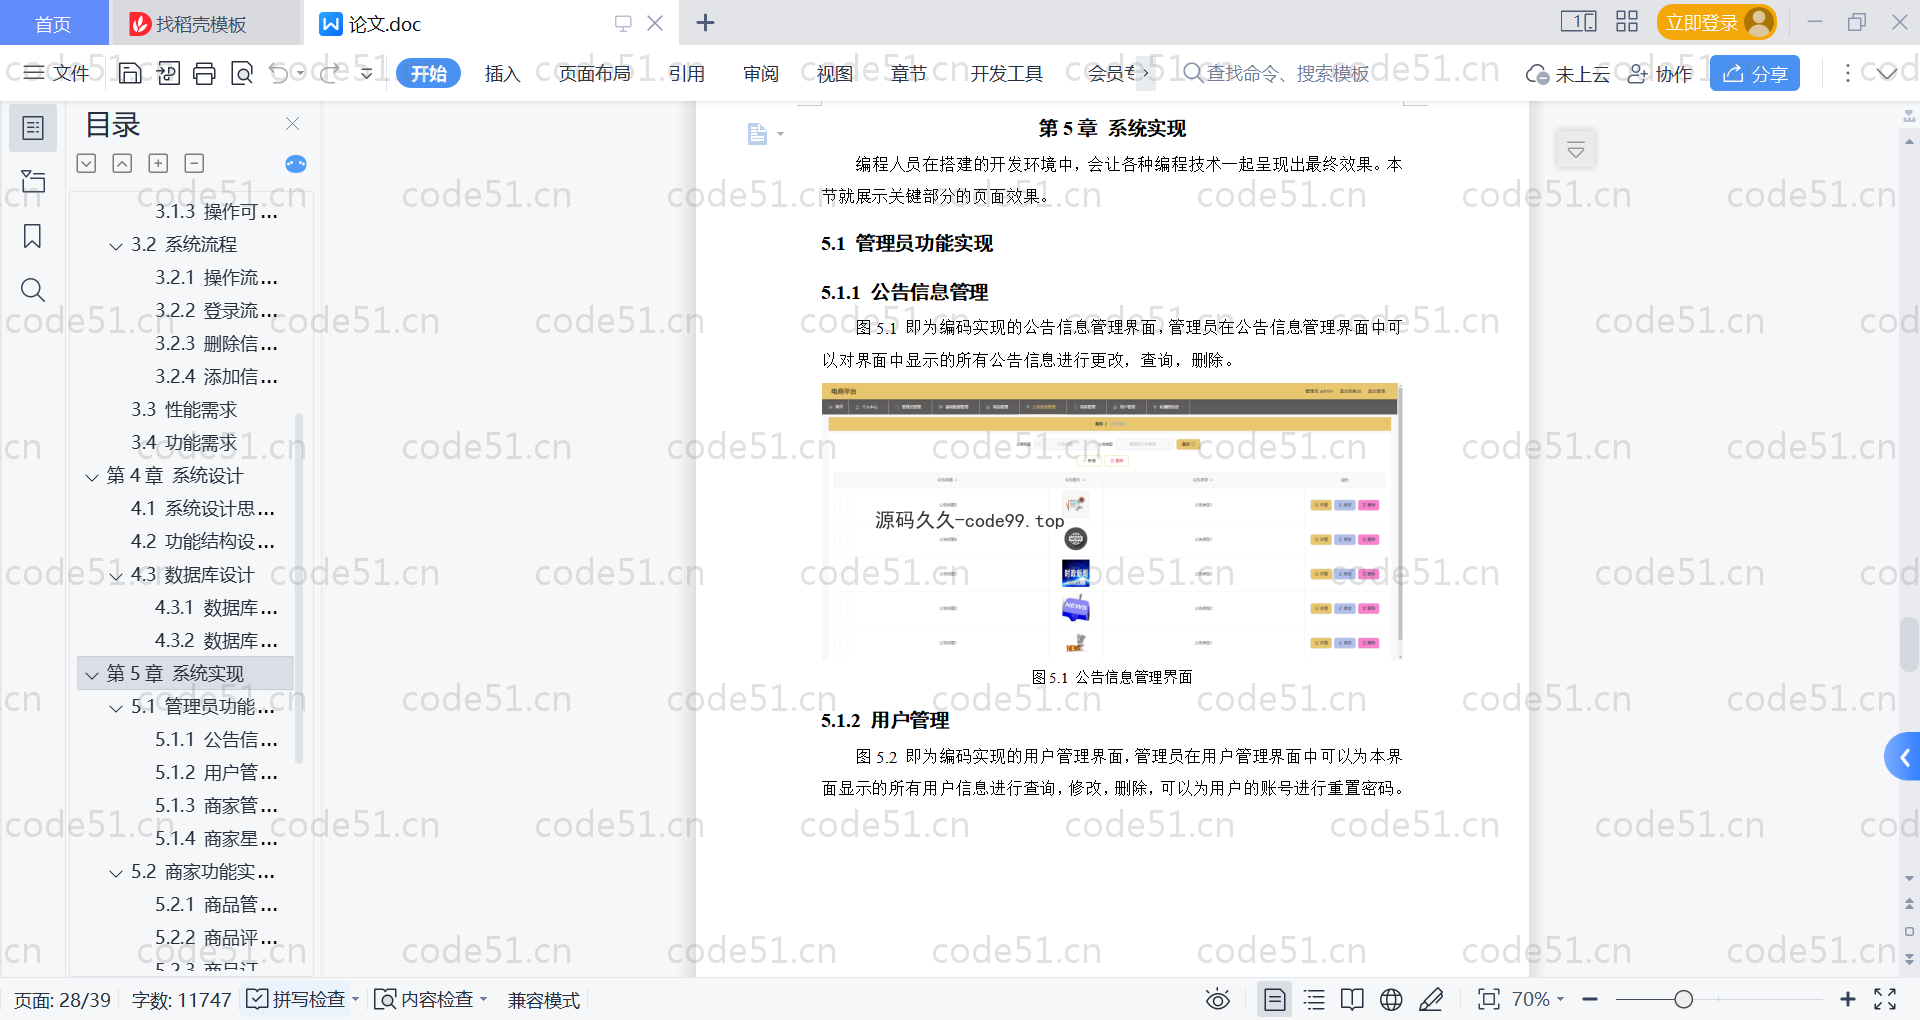Jump to 5.1.2 用户管 heading in outline

click(216, 773)
